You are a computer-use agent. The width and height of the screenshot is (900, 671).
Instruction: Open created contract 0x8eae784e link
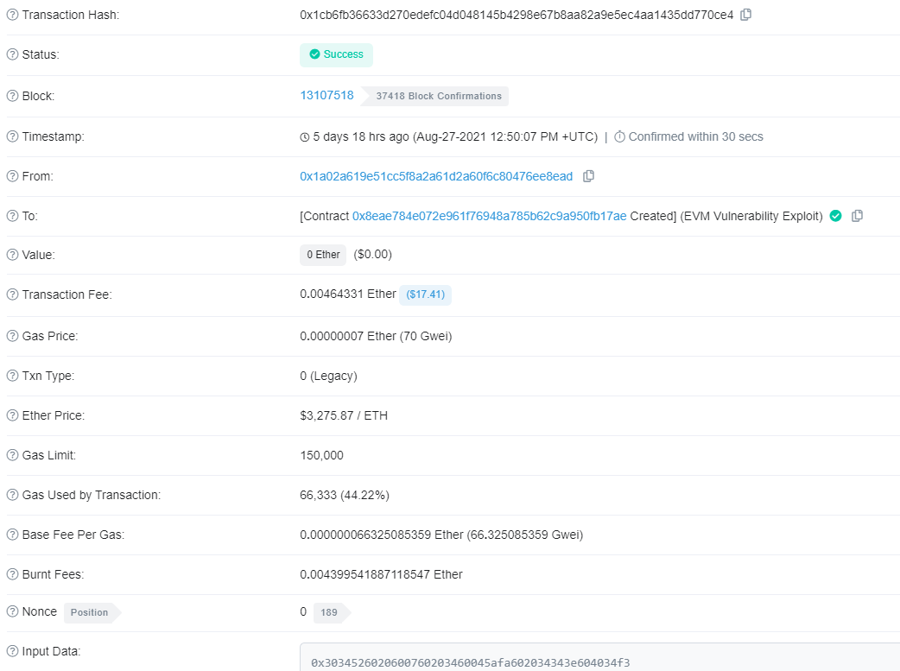point(489,216)
